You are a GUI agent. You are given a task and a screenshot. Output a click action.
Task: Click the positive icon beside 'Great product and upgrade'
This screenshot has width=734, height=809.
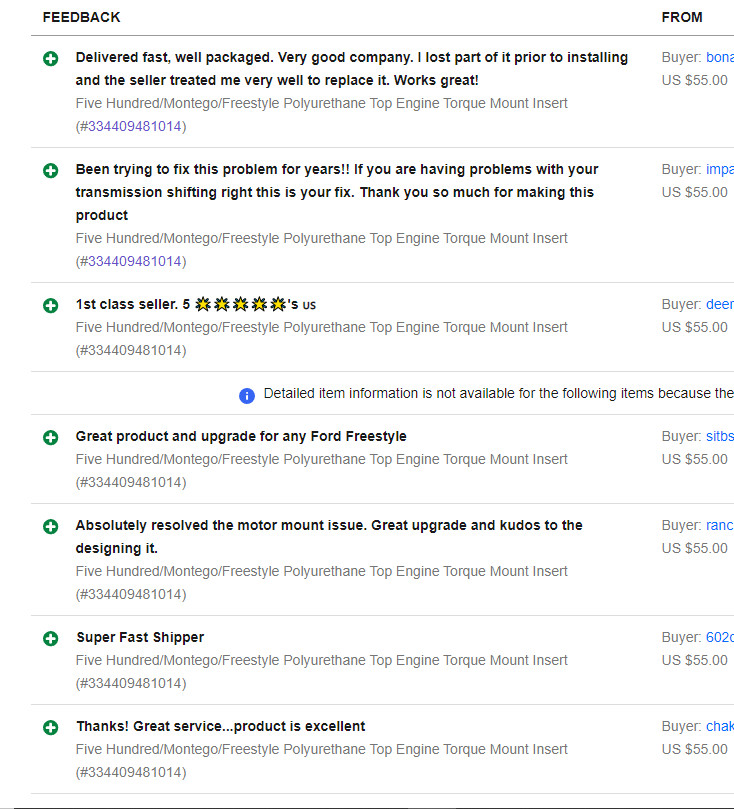tap(51, 438)
